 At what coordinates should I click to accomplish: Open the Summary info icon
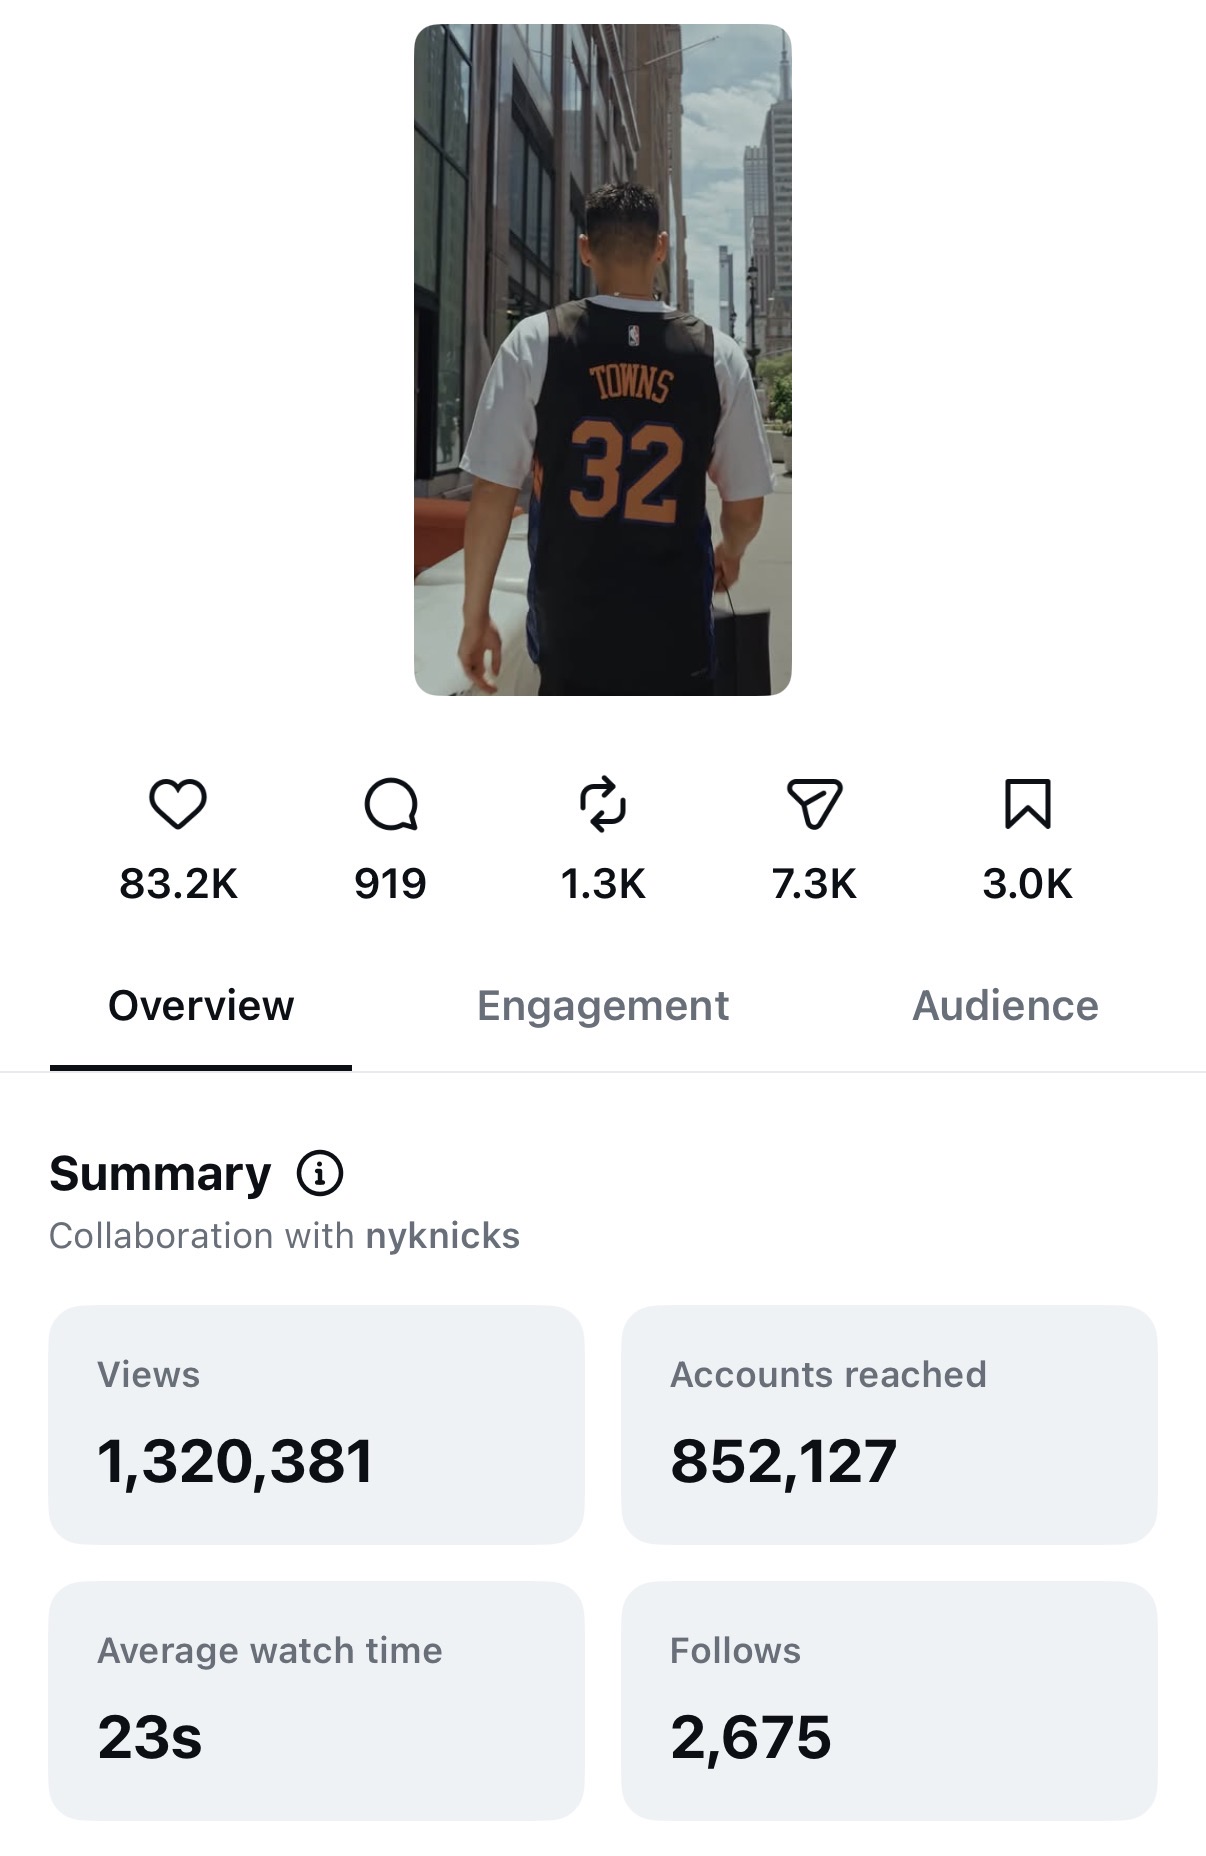pyautogui.click(x=320, y=1173)
